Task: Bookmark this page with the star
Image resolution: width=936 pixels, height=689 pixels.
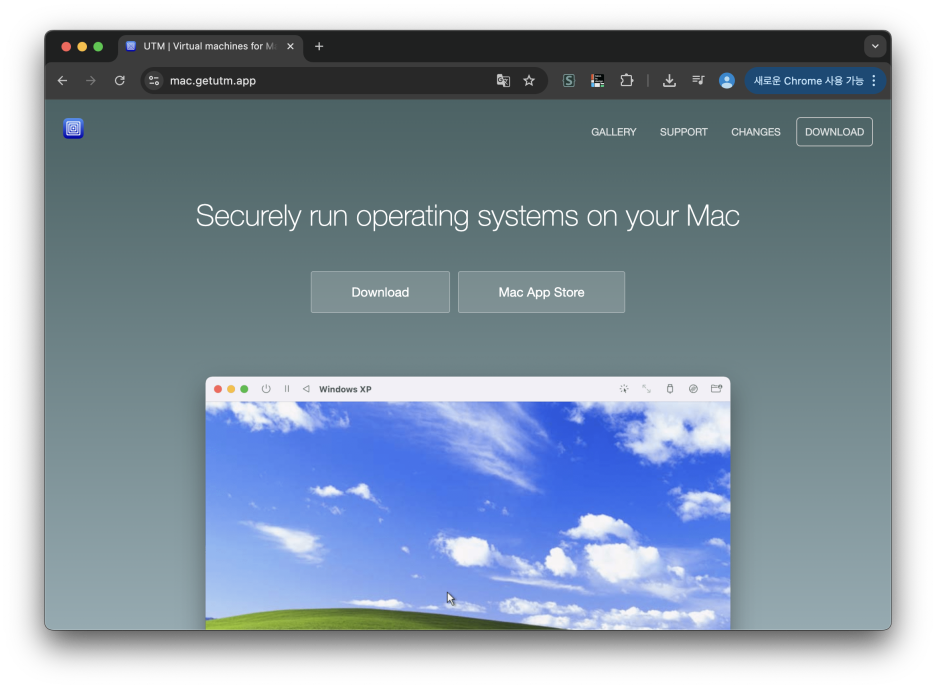Action: coord(529,81)
